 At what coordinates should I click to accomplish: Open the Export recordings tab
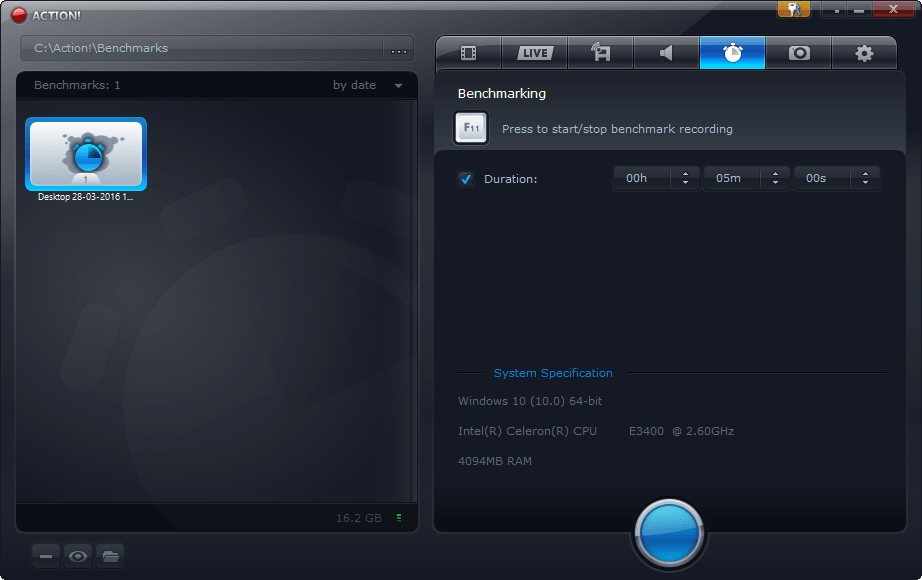point(600,53)
